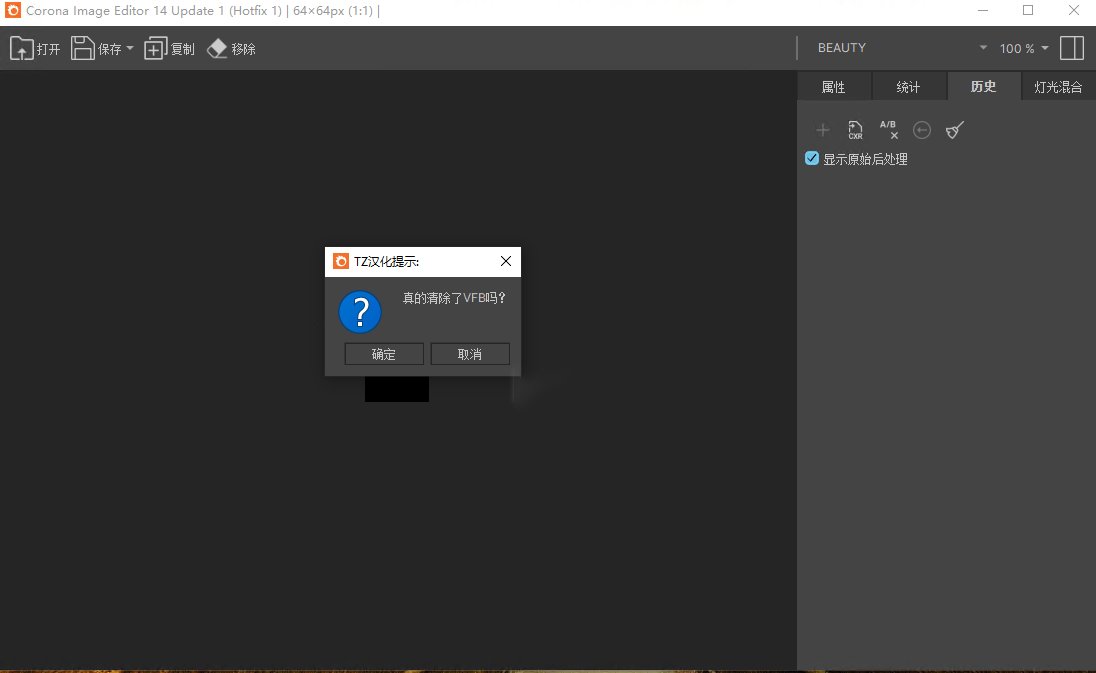Image resolution: width=1096 pixels, height=673 pixels.
Task: Uncheck the 显示原始后处理 checkbox
Action: (812, 159)
